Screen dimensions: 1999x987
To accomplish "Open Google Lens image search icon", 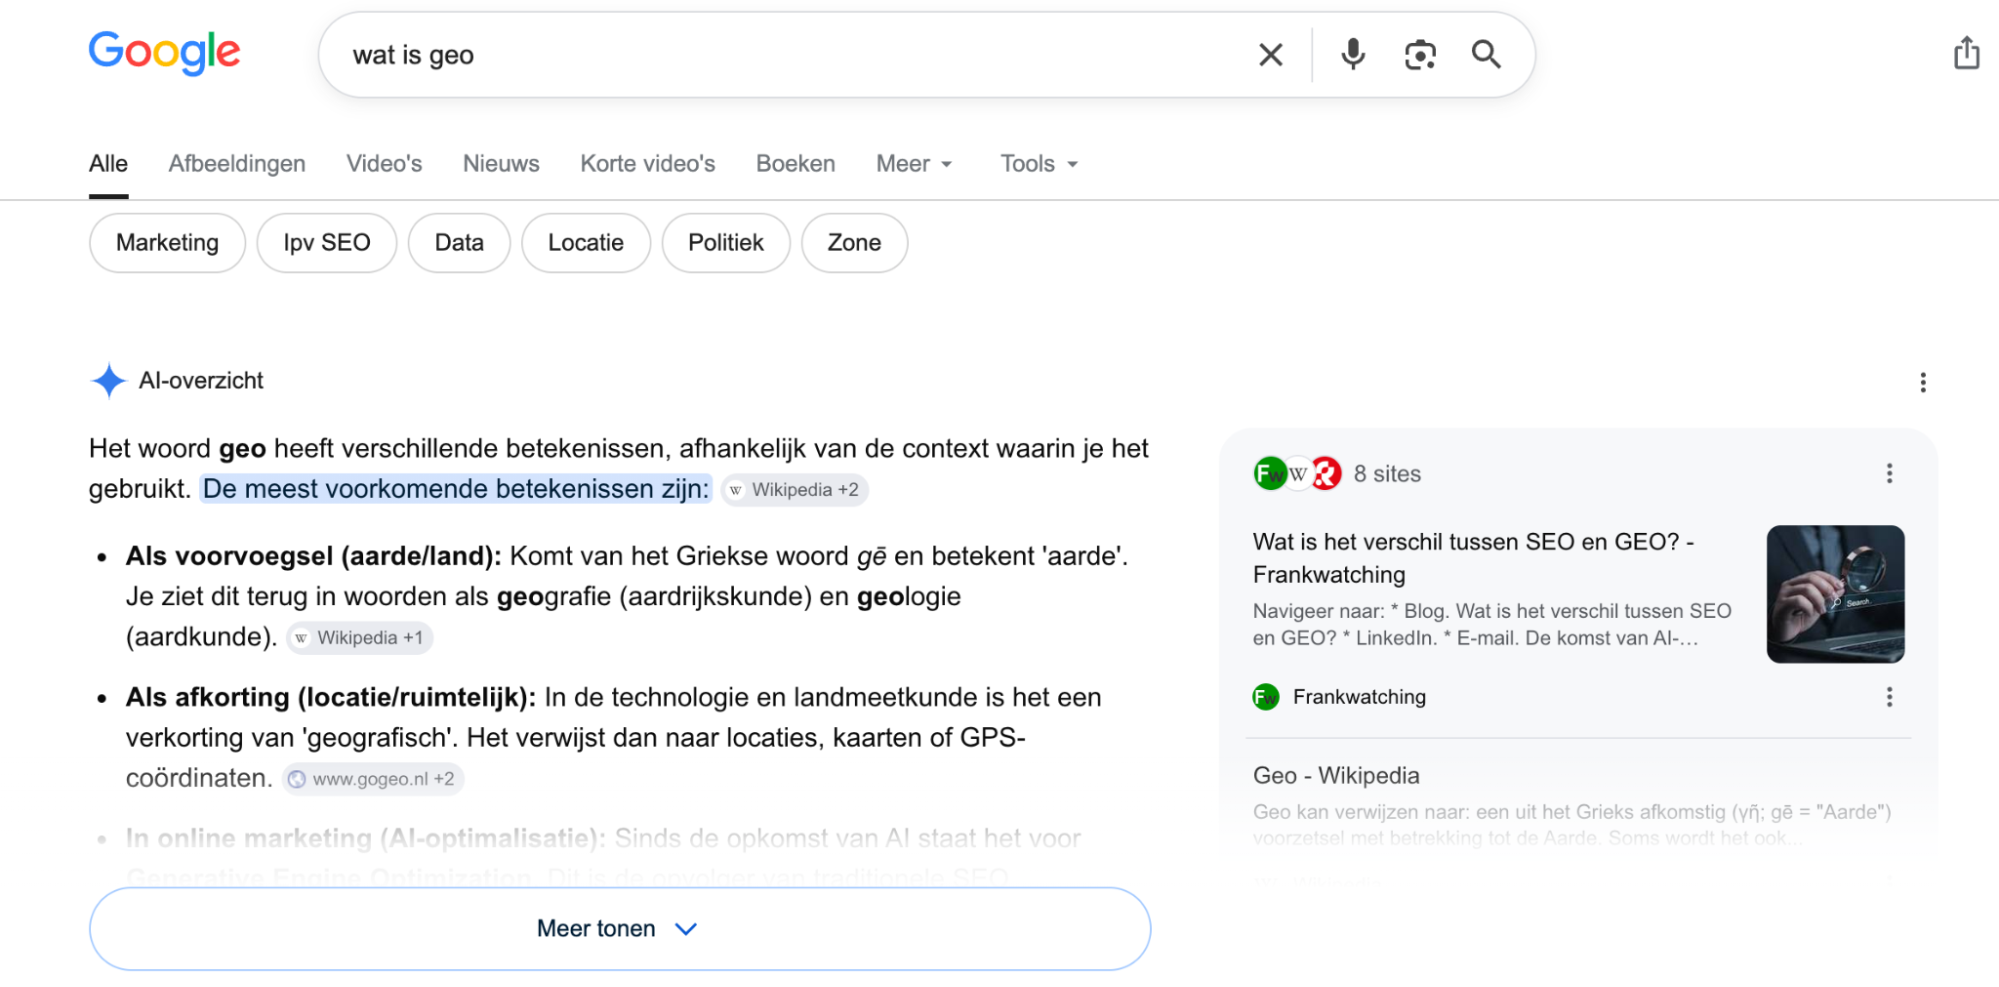I will click(x=1420, y=55).
